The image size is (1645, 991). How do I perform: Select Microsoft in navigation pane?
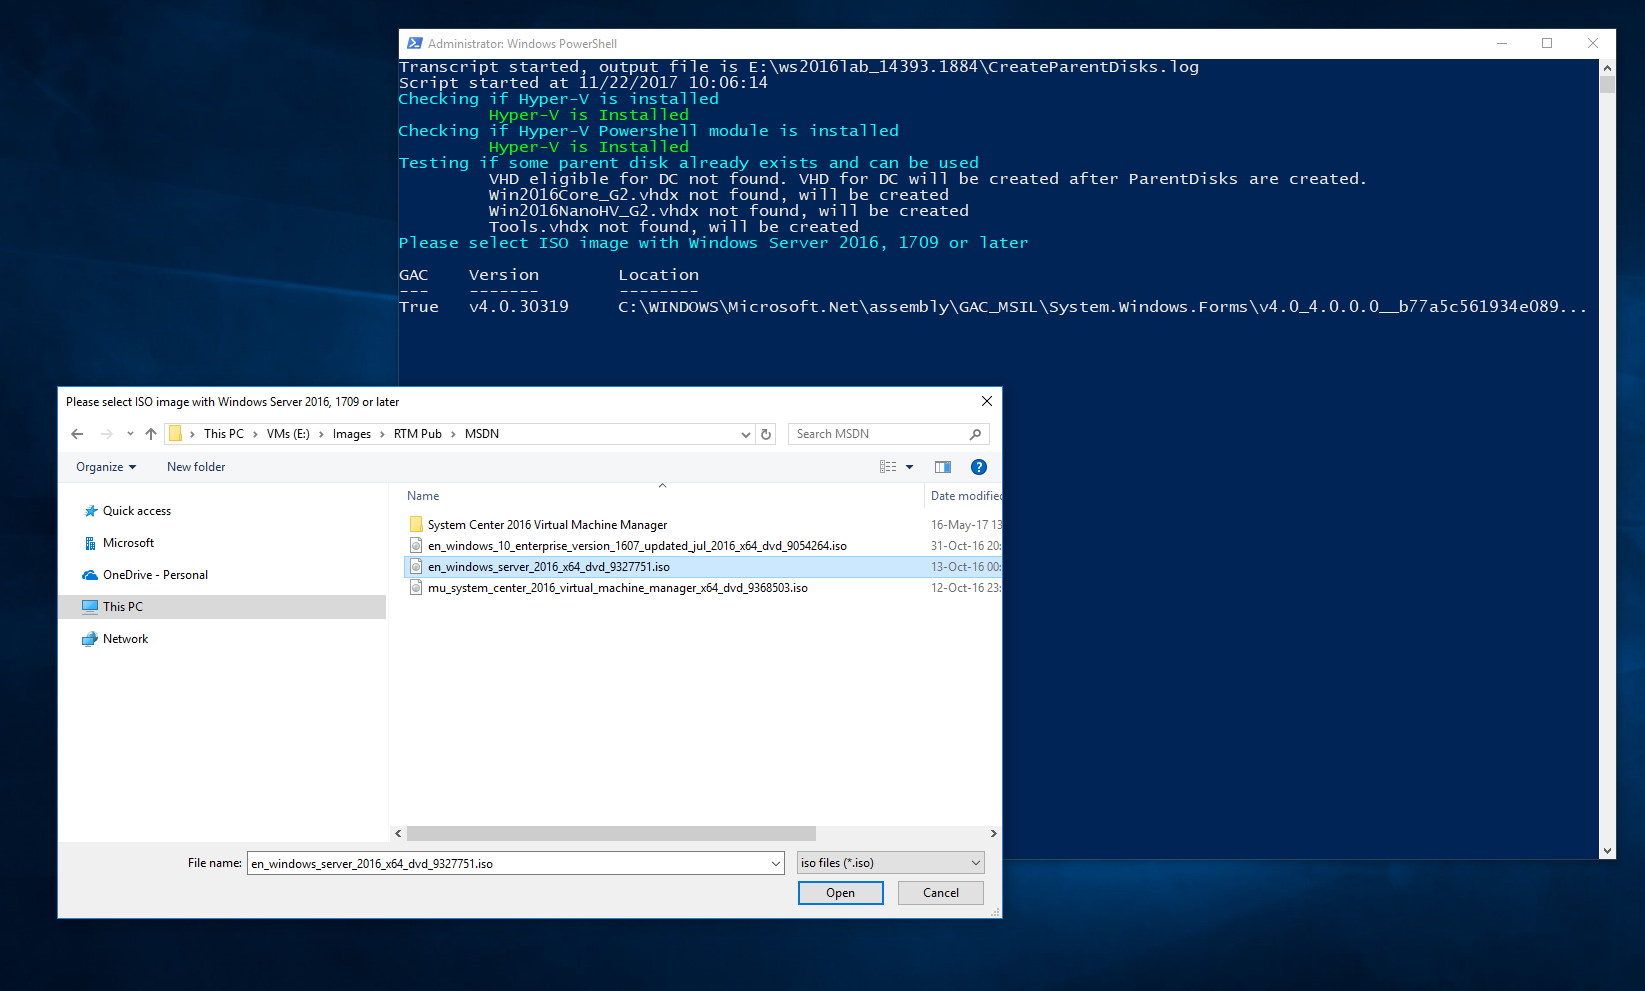coord(129,543)
